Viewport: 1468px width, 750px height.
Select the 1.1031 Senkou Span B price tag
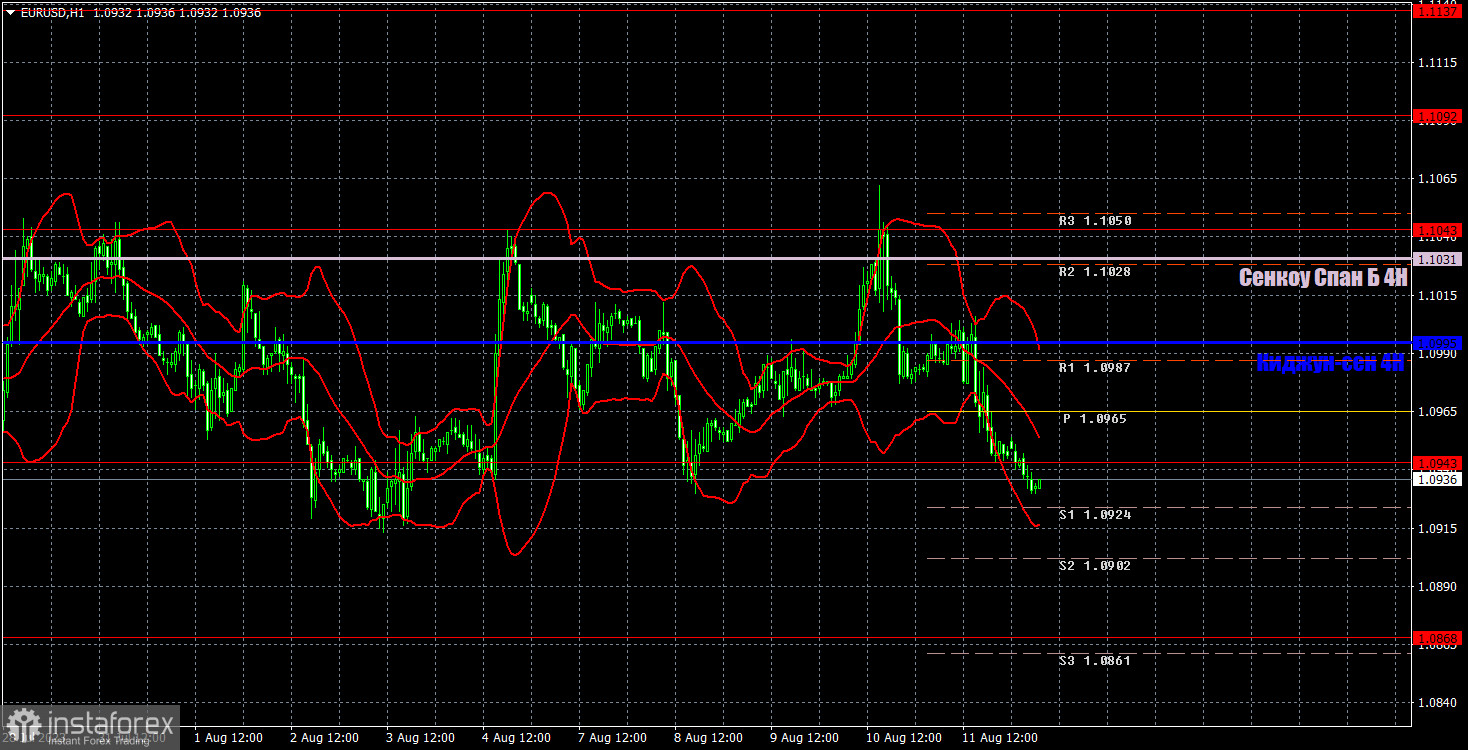pos(1438,259)
